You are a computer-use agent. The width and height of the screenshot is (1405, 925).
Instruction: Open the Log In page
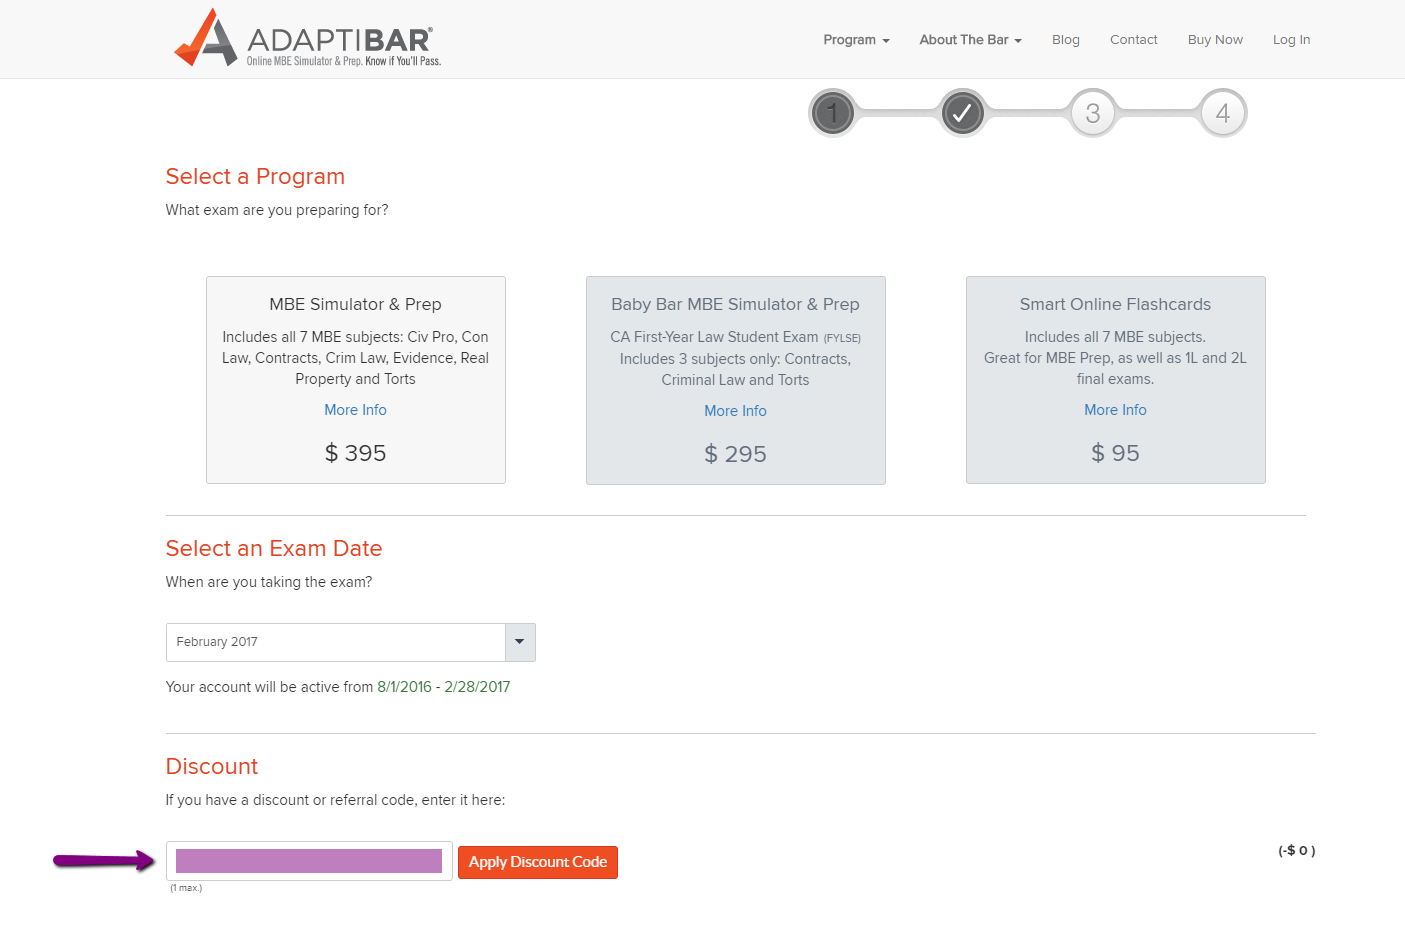pos(1291,40)
